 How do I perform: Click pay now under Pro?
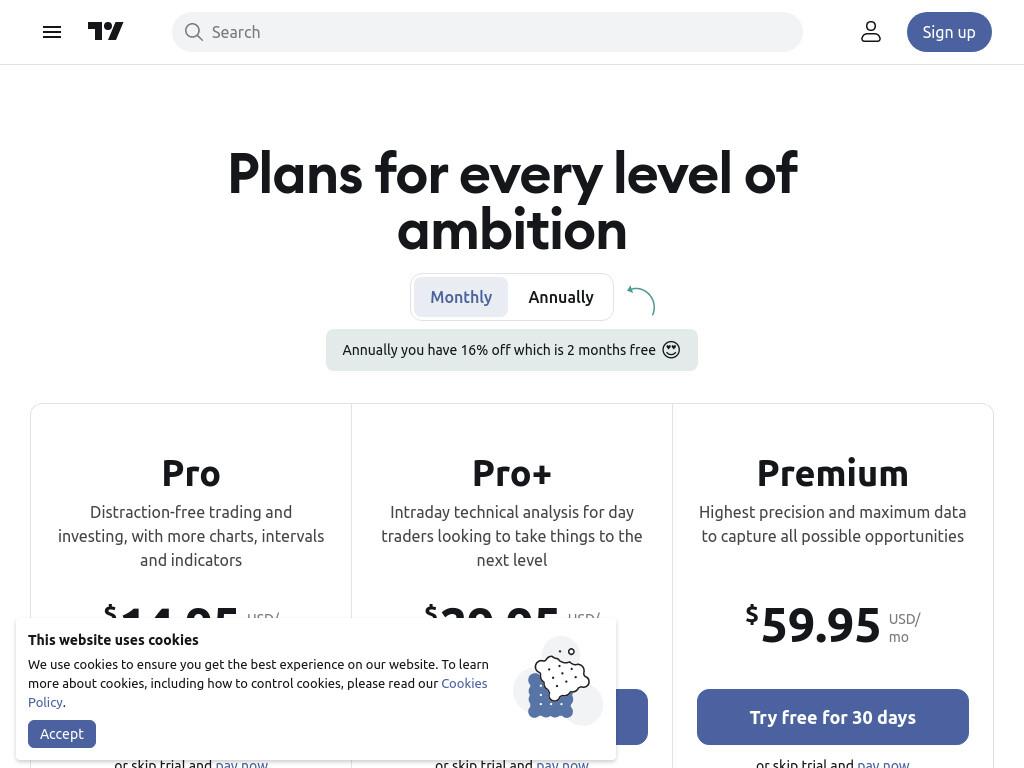242,763
